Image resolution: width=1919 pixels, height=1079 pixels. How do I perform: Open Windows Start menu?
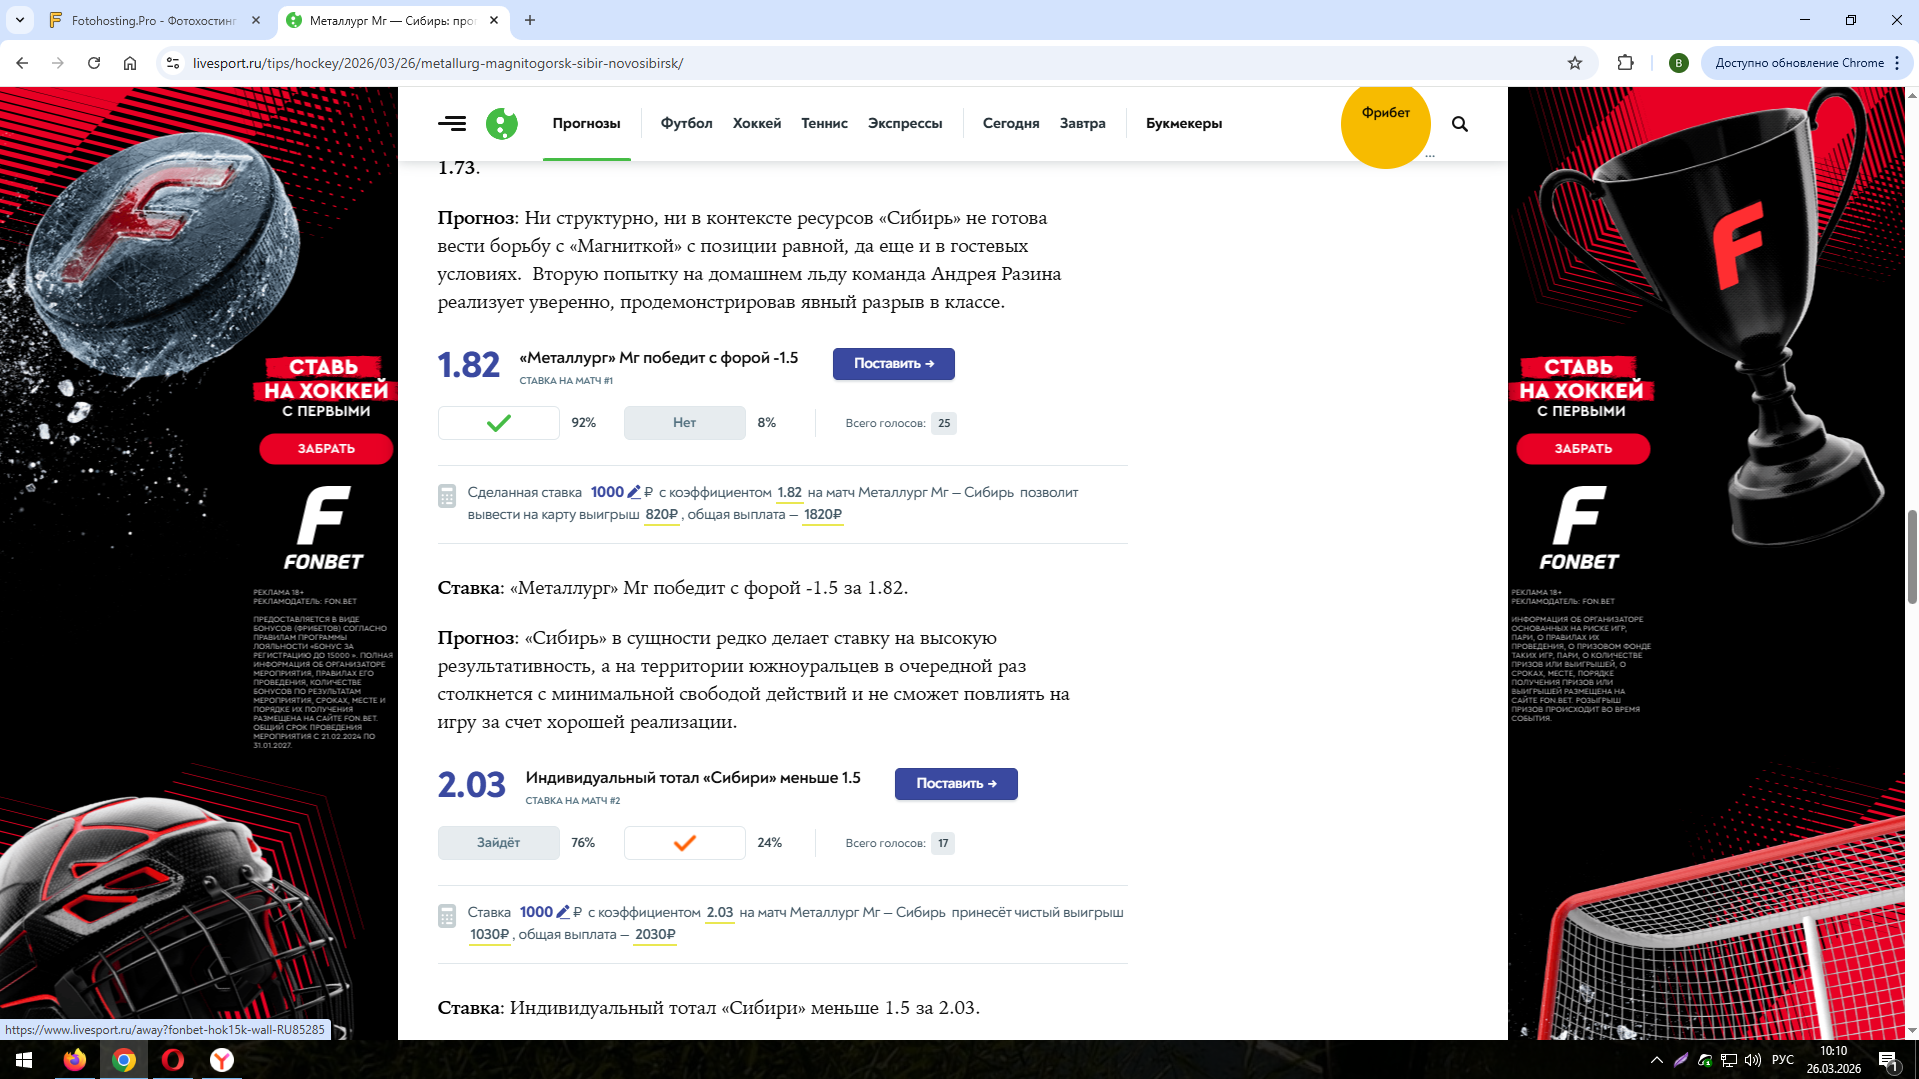point(24,1060)
